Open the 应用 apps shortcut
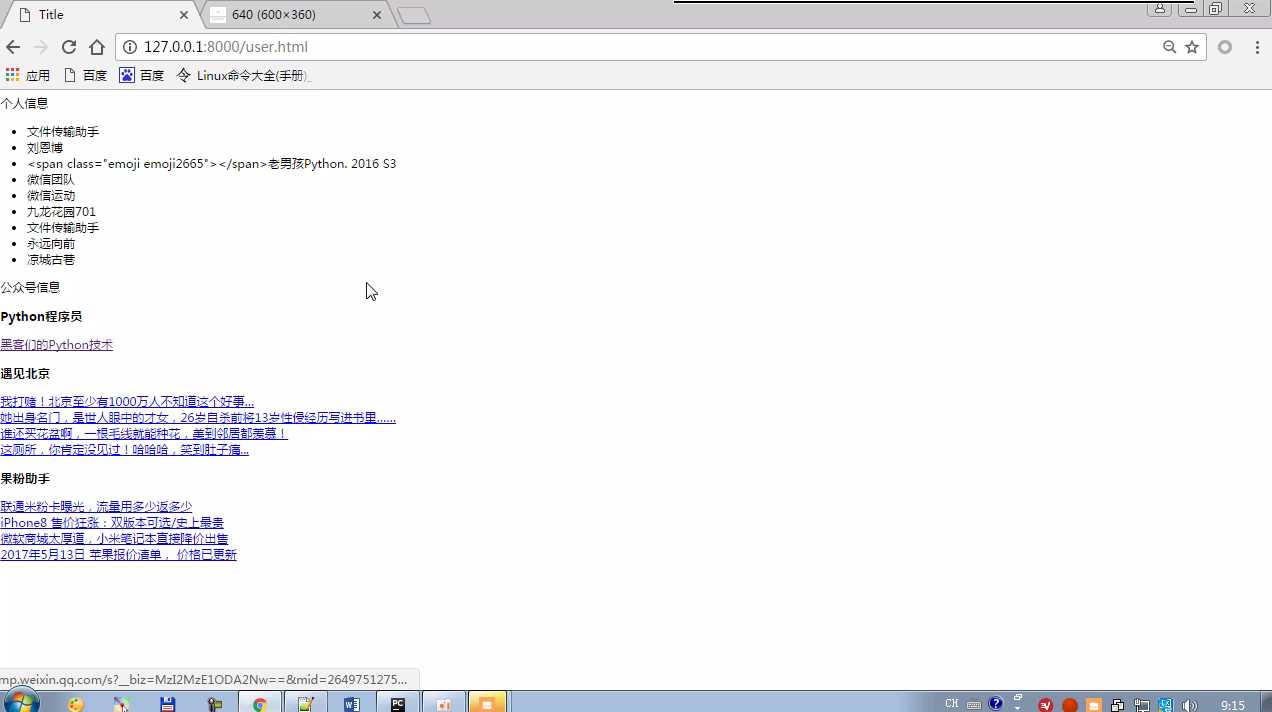1272x712 pixels. coord(28,75)
